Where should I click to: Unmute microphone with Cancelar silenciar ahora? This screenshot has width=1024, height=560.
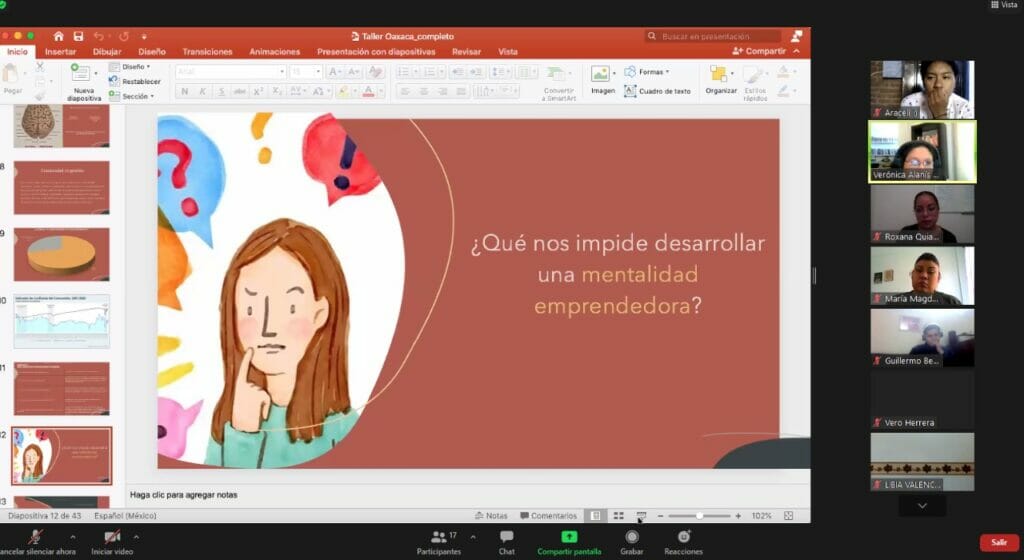point(37,537)
